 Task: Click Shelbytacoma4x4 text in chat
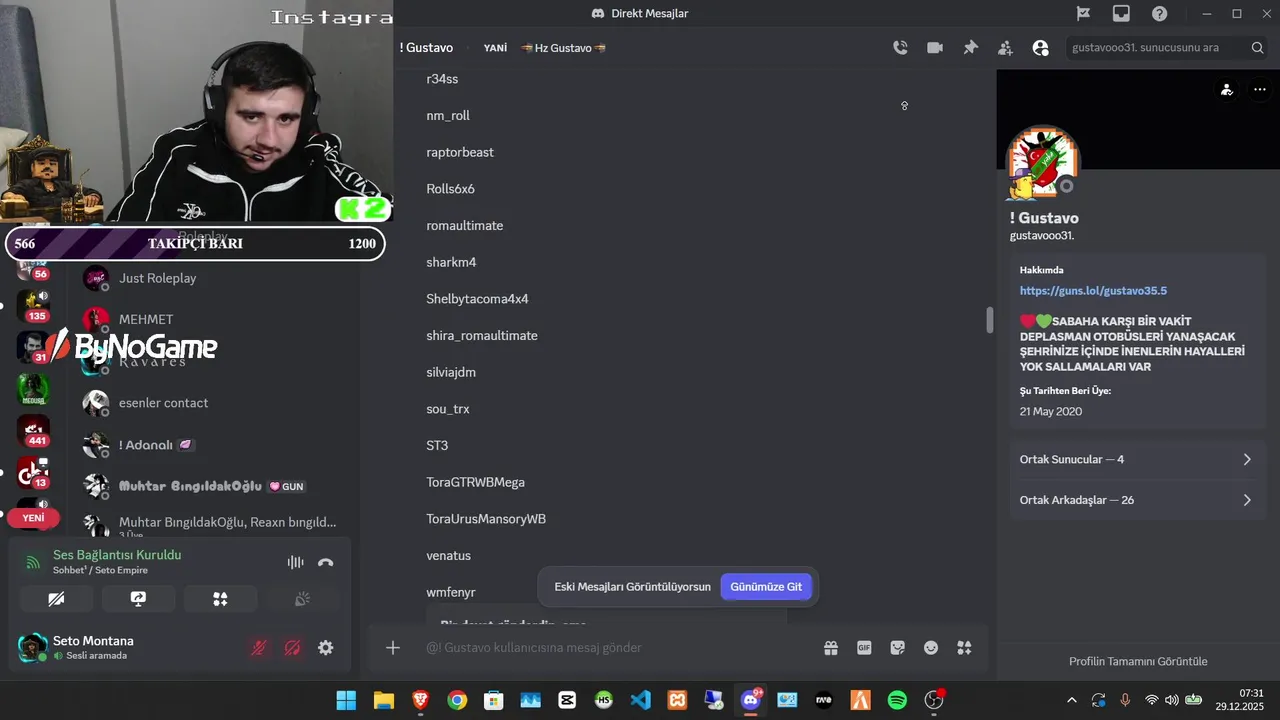[x=477, y=299]
